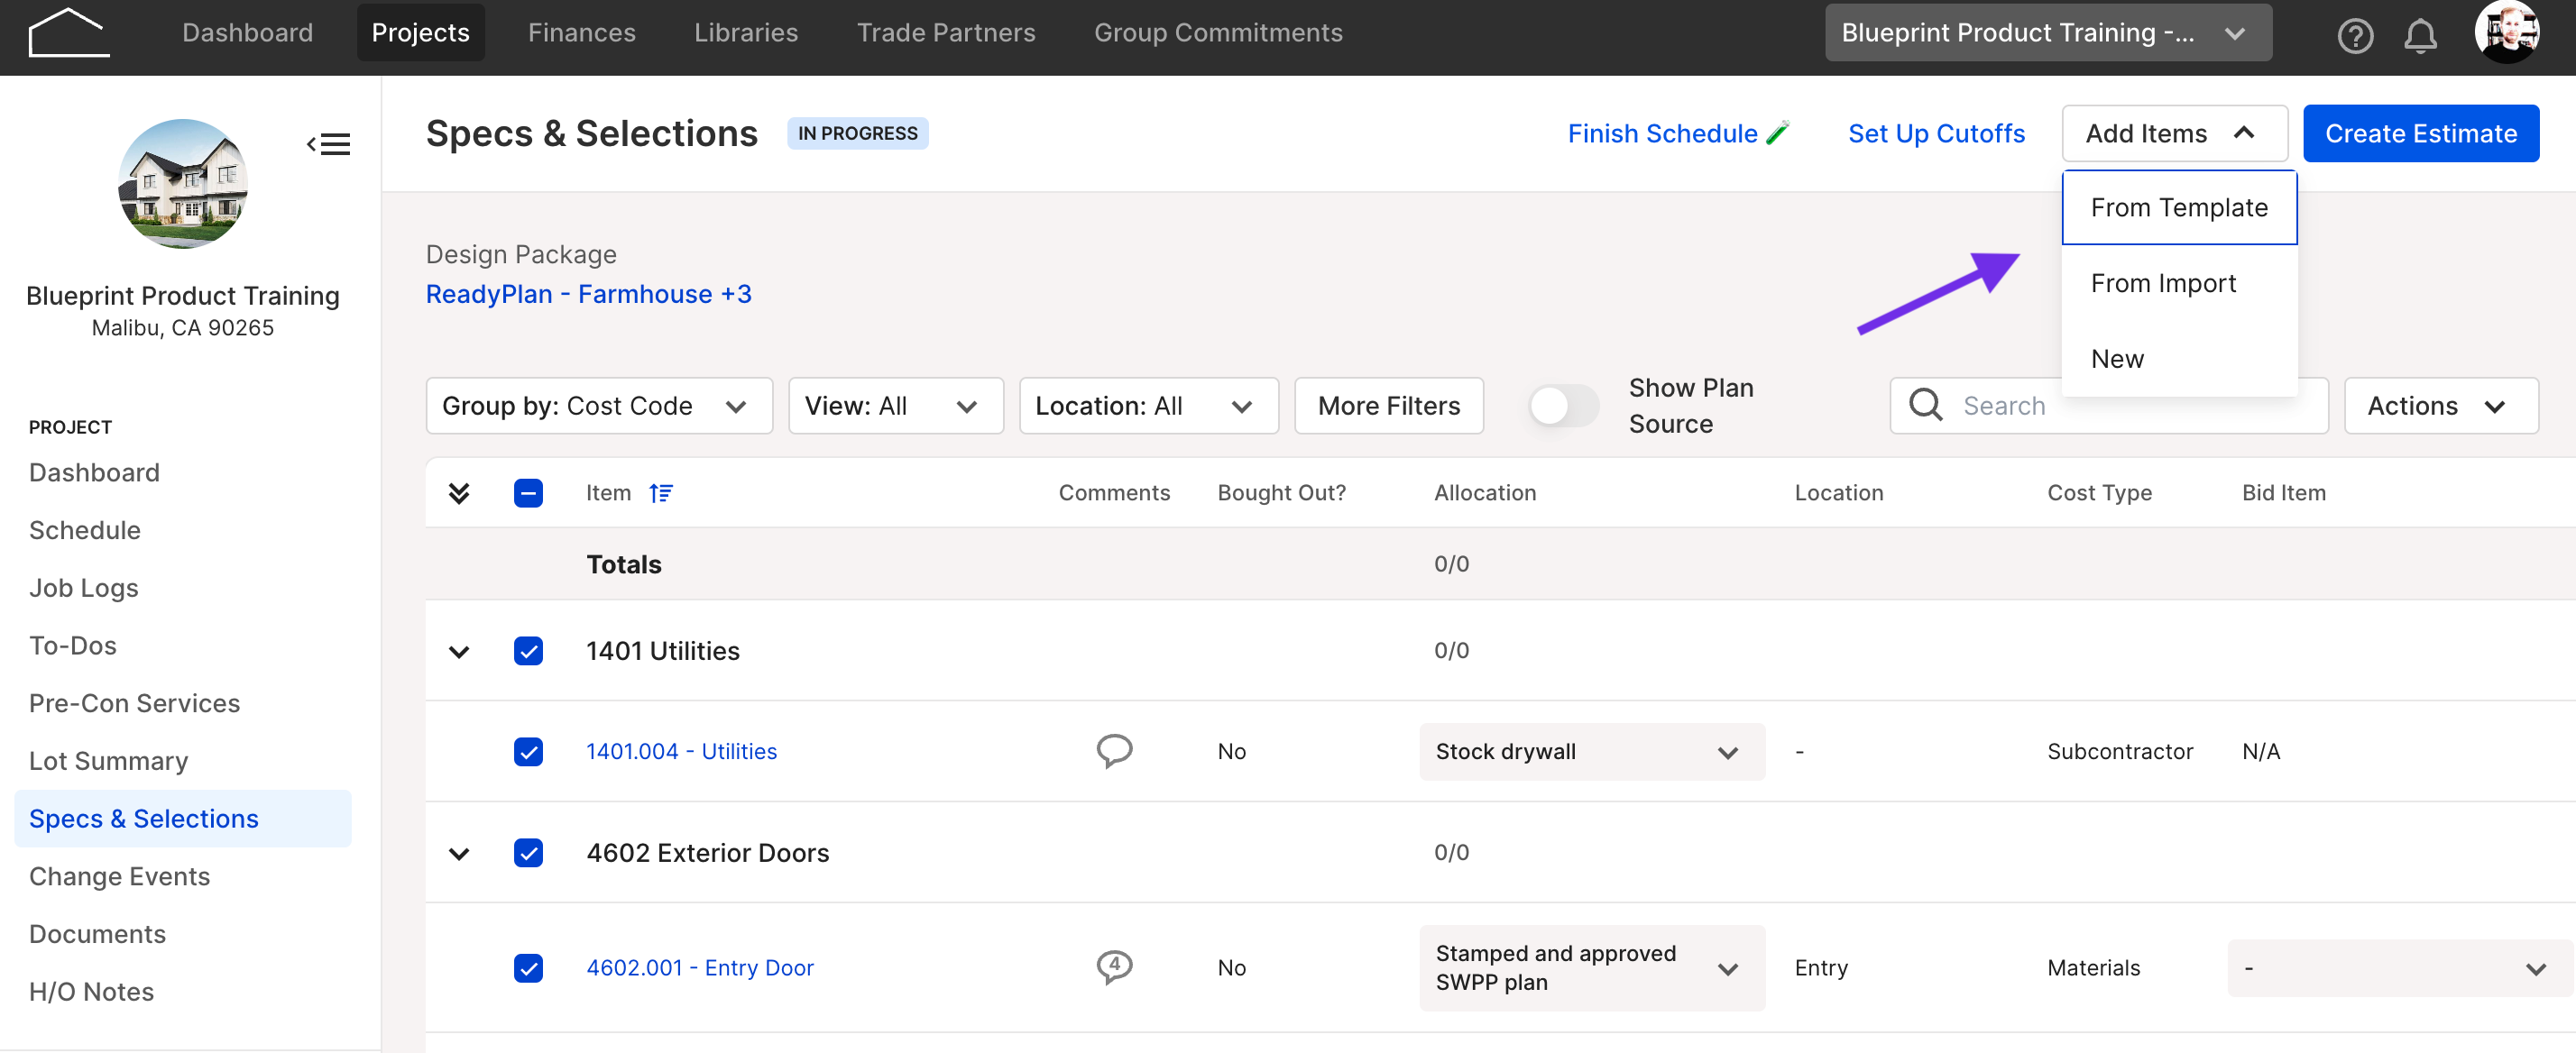Open the ReadyPlan - Farmhouse +3 link

[x=588, y=294]
